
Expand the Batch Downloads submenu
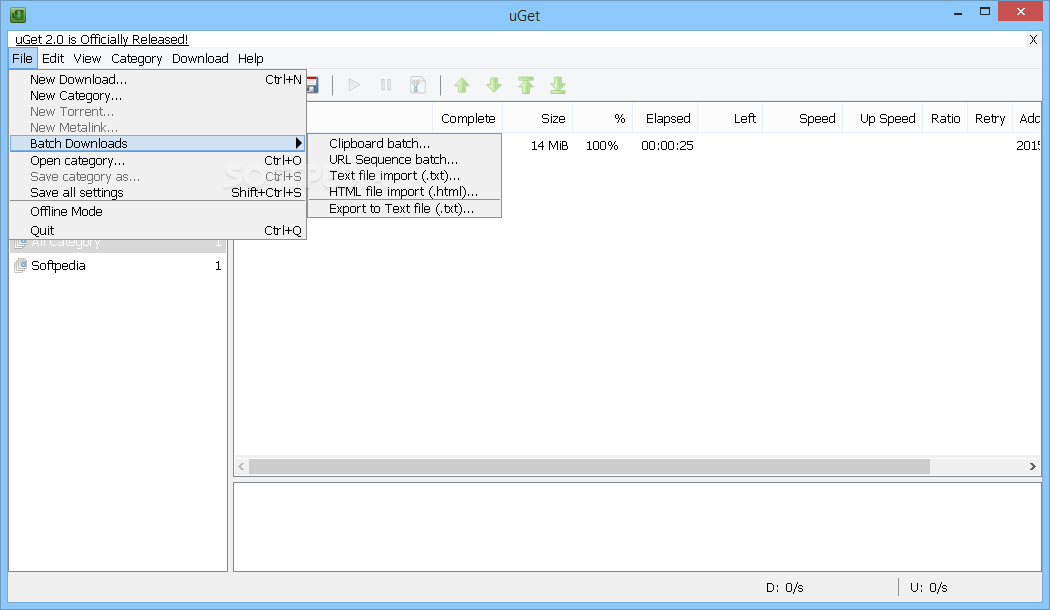pyautogui.click(x=158, y=143)
